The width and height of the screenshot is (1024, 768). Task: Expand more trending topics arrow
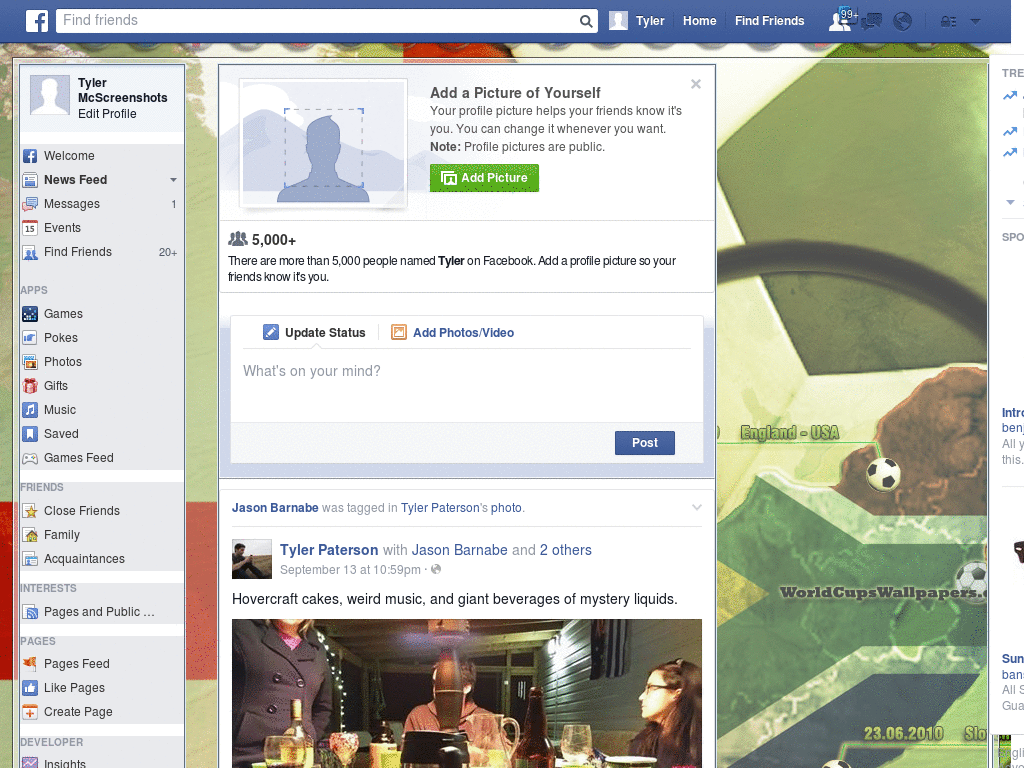1010,202
